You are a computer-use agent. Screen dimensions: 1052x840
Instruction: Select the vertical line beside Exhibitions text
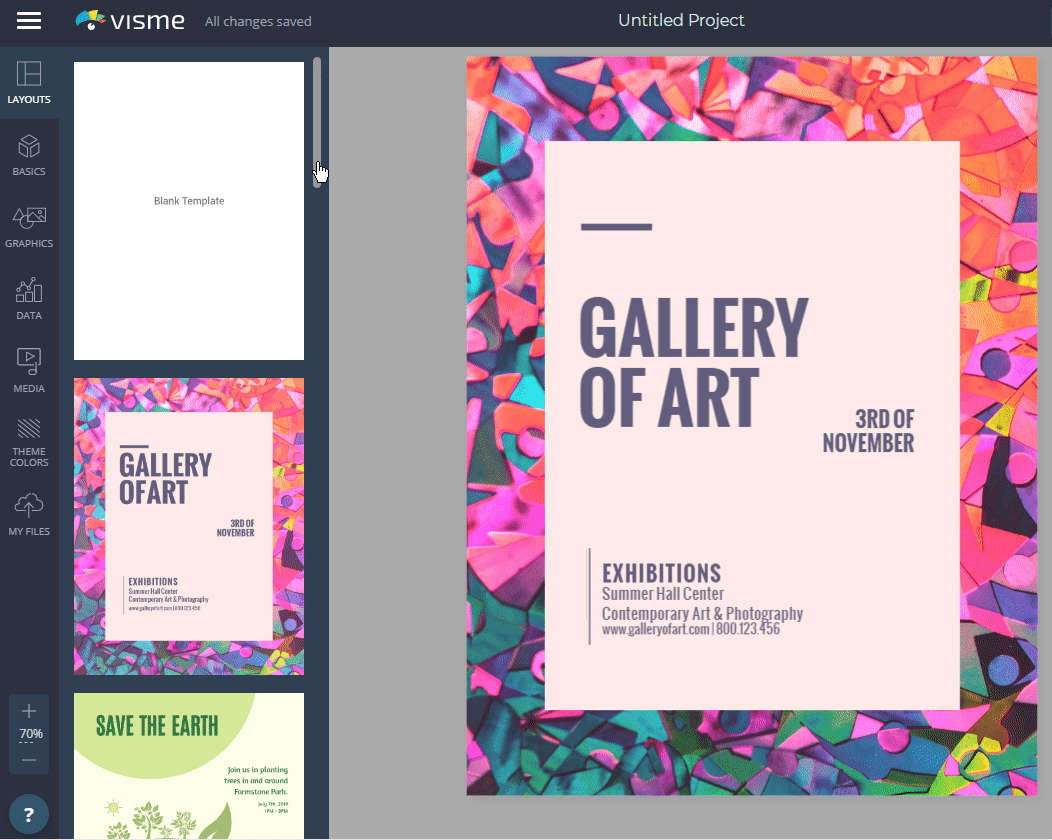[589, 596]
